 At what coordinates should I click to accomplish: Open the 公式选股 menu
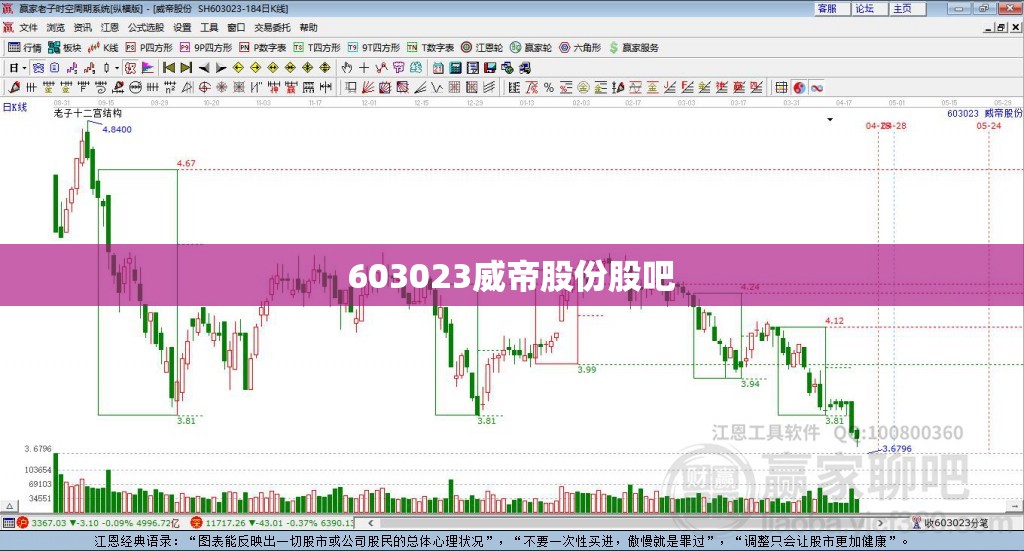pos(146,27)
